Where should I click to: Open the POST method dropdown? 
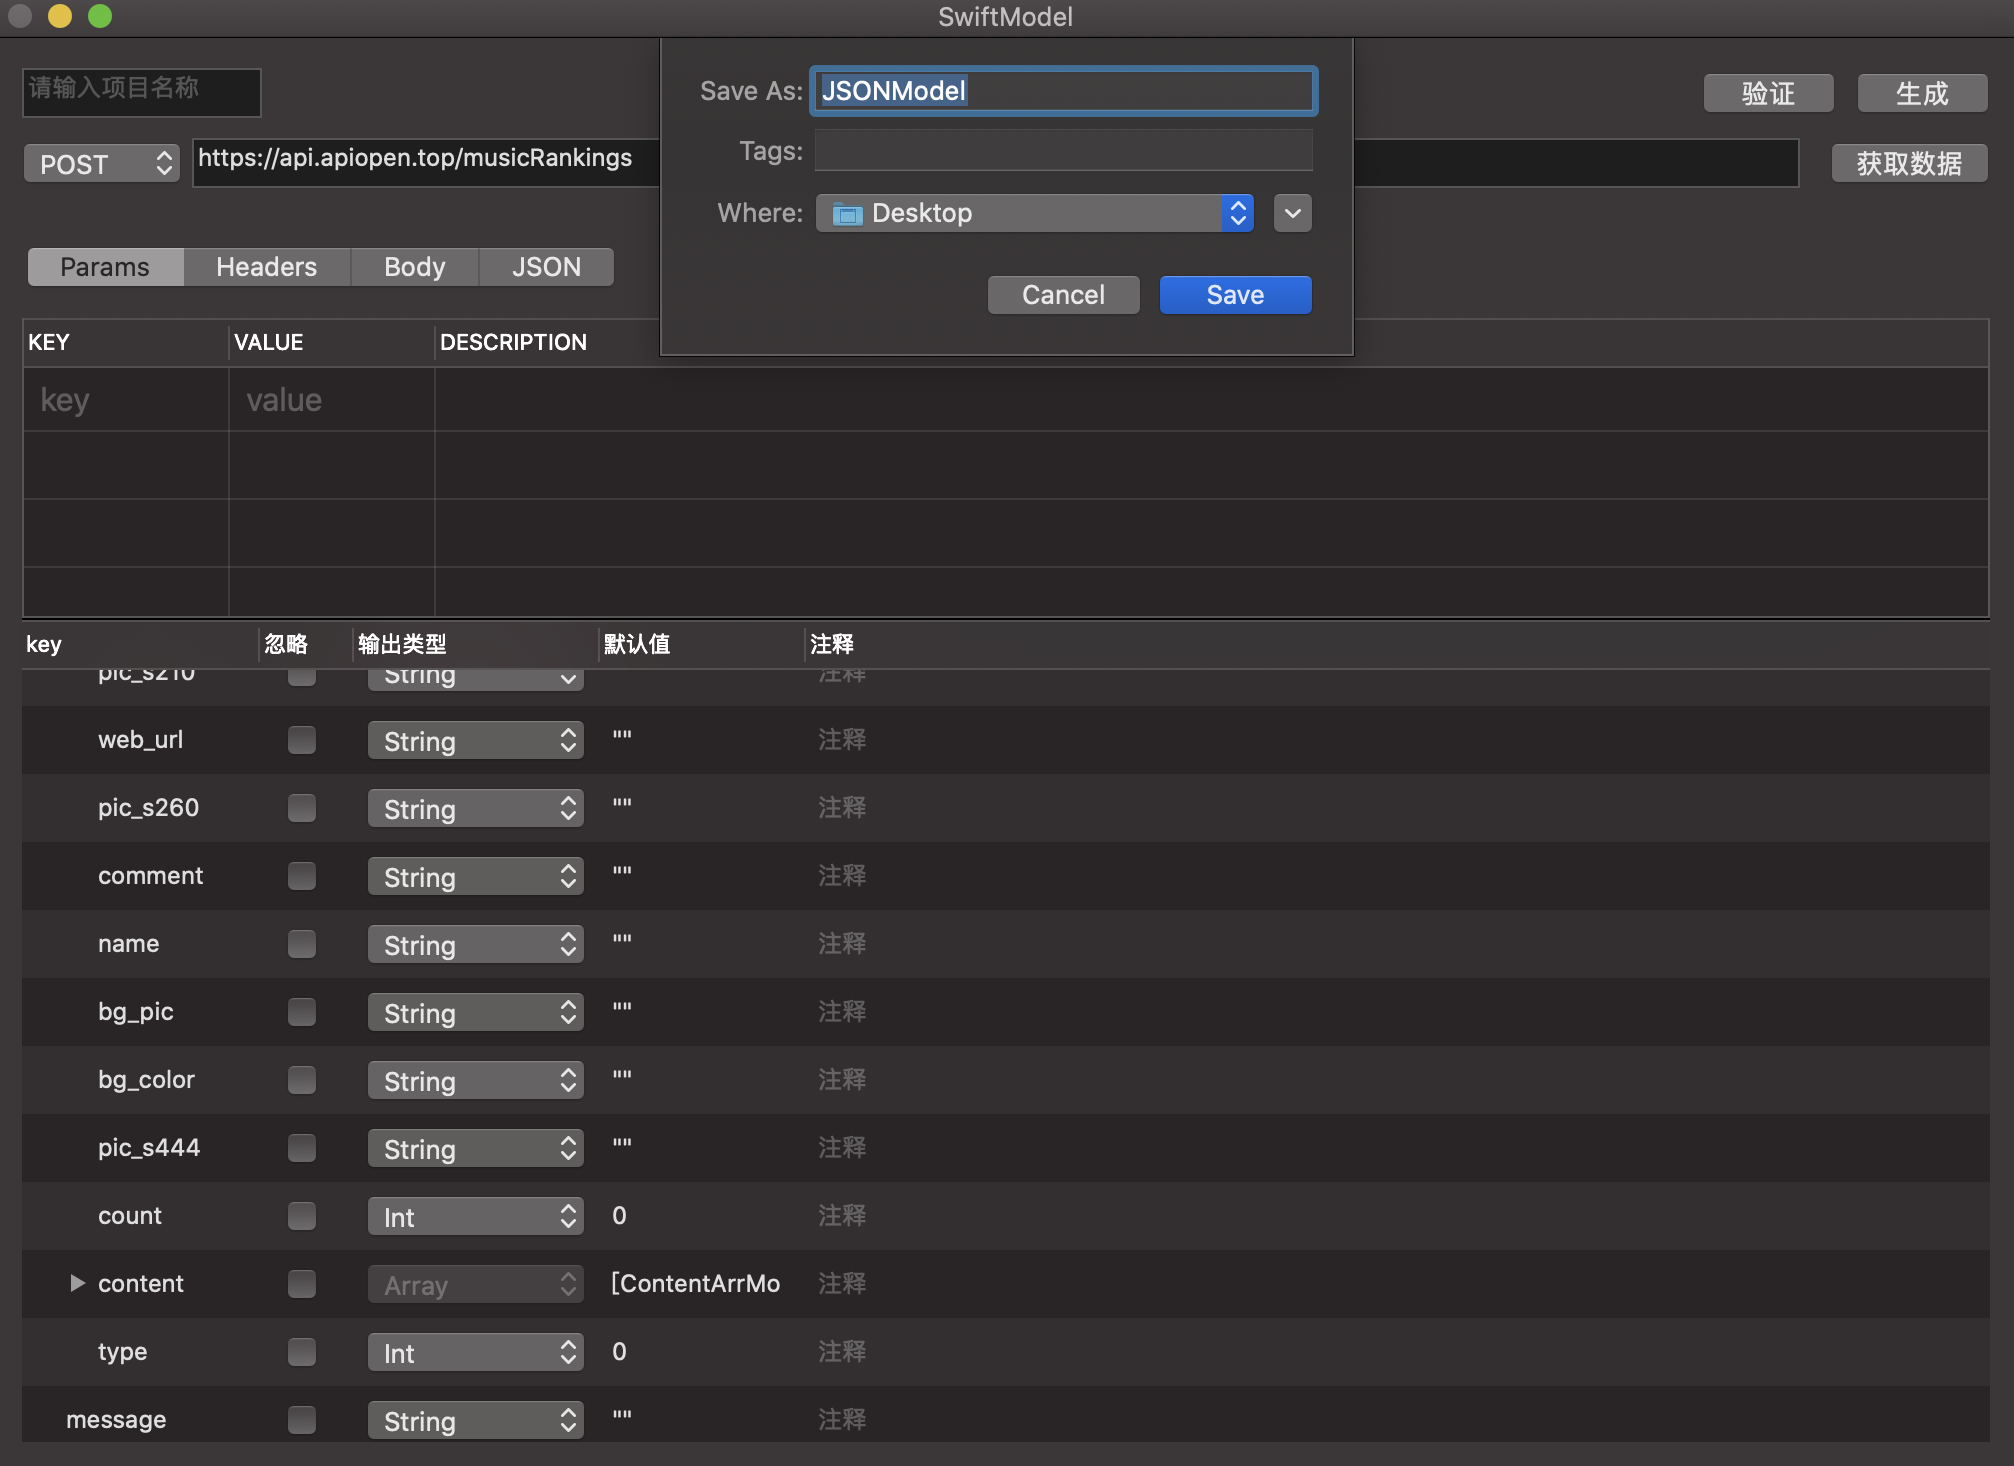[101, 164]
